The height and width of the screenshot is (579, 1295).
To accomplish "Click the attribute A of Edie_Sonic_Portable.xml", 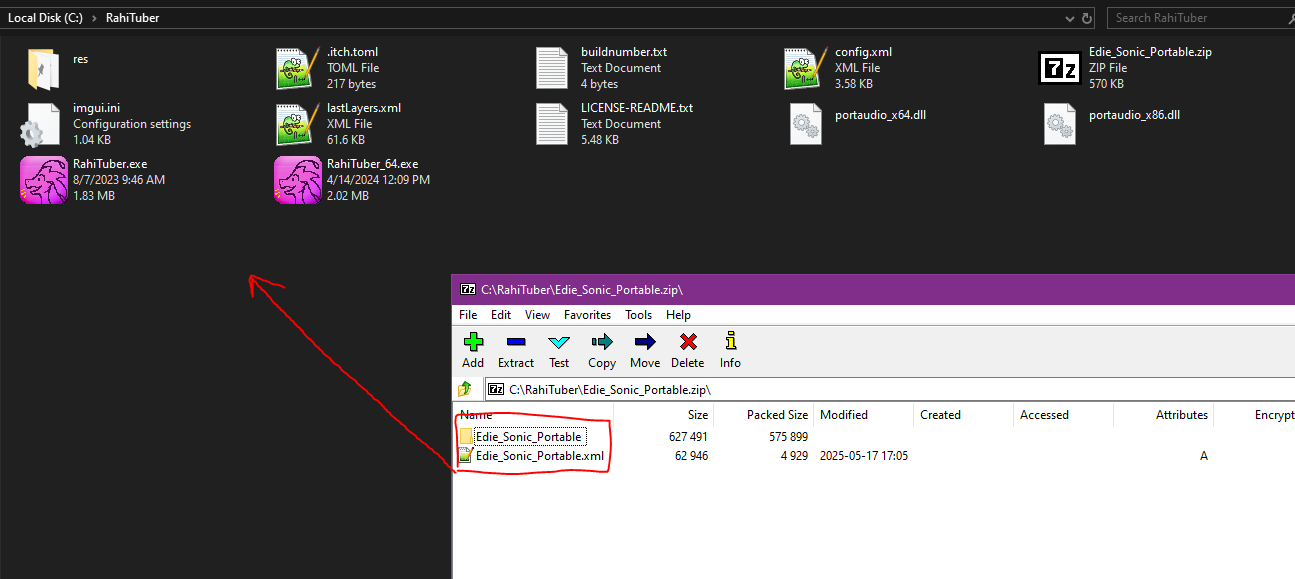I will [1204, 456].
